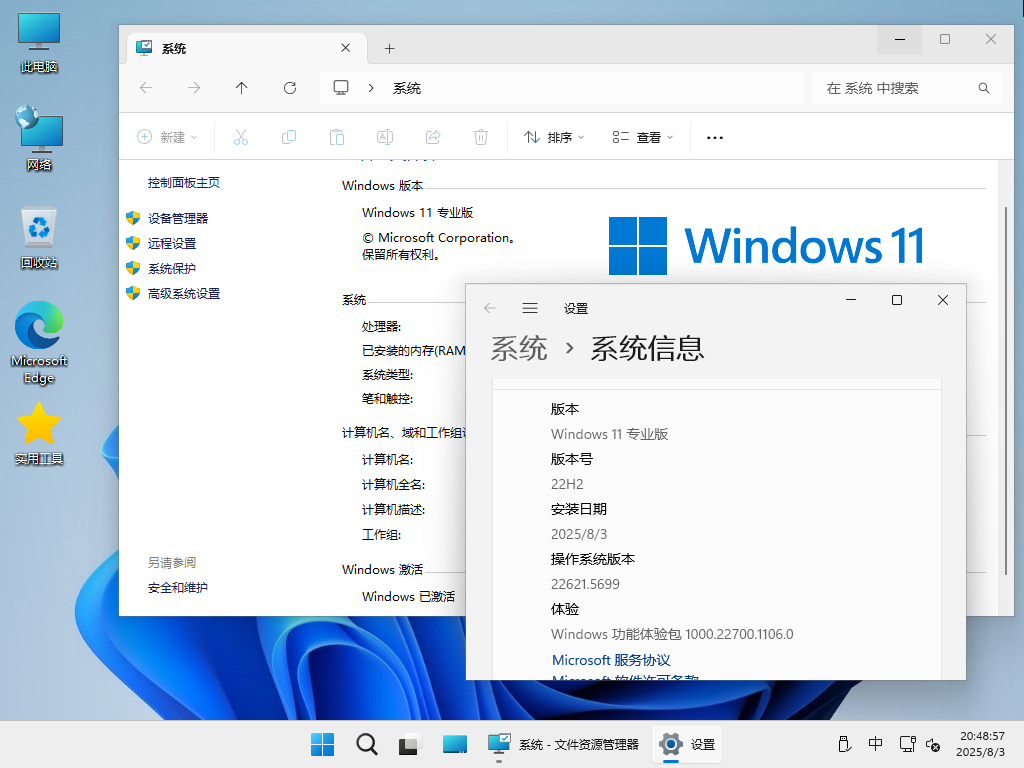This screenshot has width=1024, height=768.
Task: Click the refresh icon in the address bar
Action: click(289, 88)
